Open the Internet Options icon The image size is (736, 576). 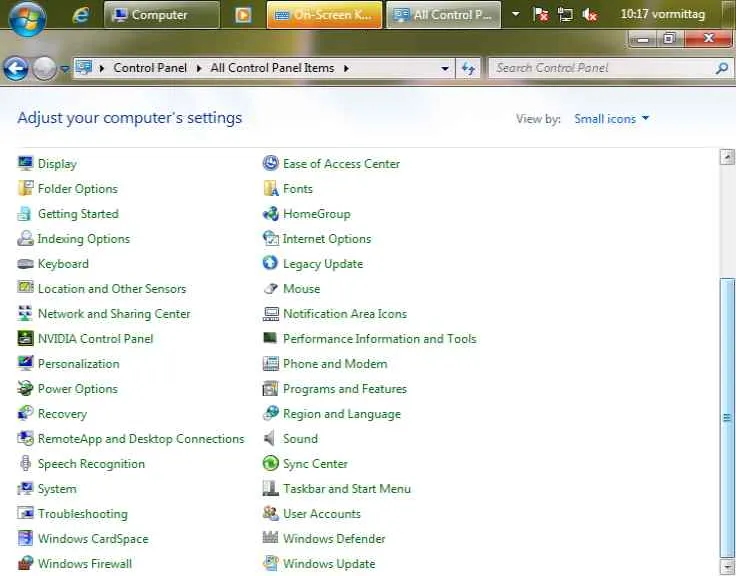270,238
